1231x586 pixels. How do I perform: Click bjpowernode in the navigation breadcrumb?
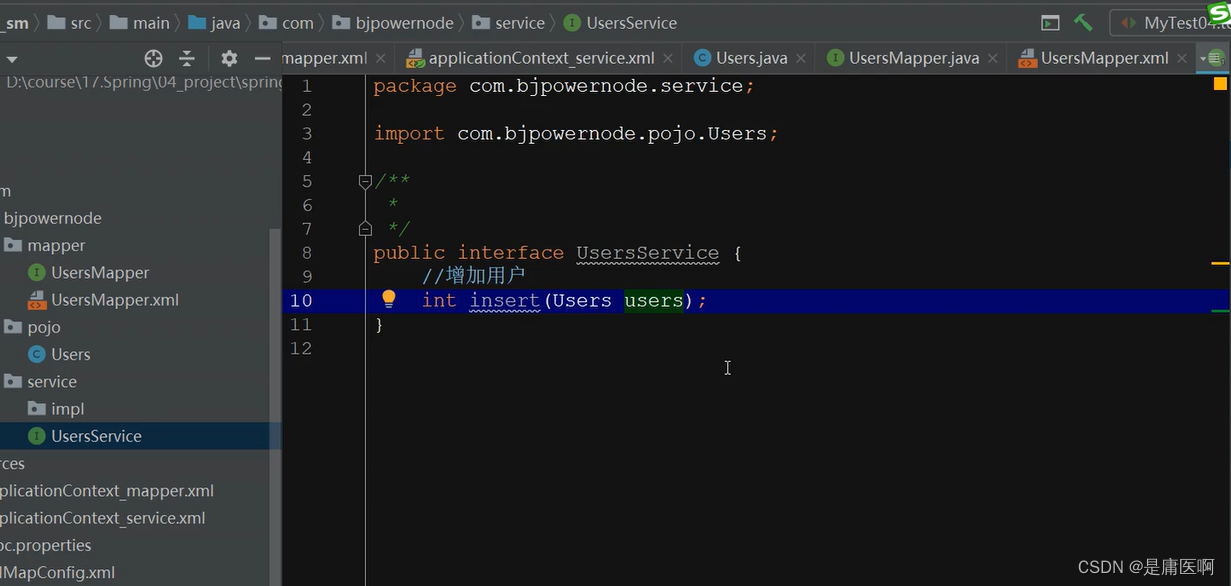point(393,22)
